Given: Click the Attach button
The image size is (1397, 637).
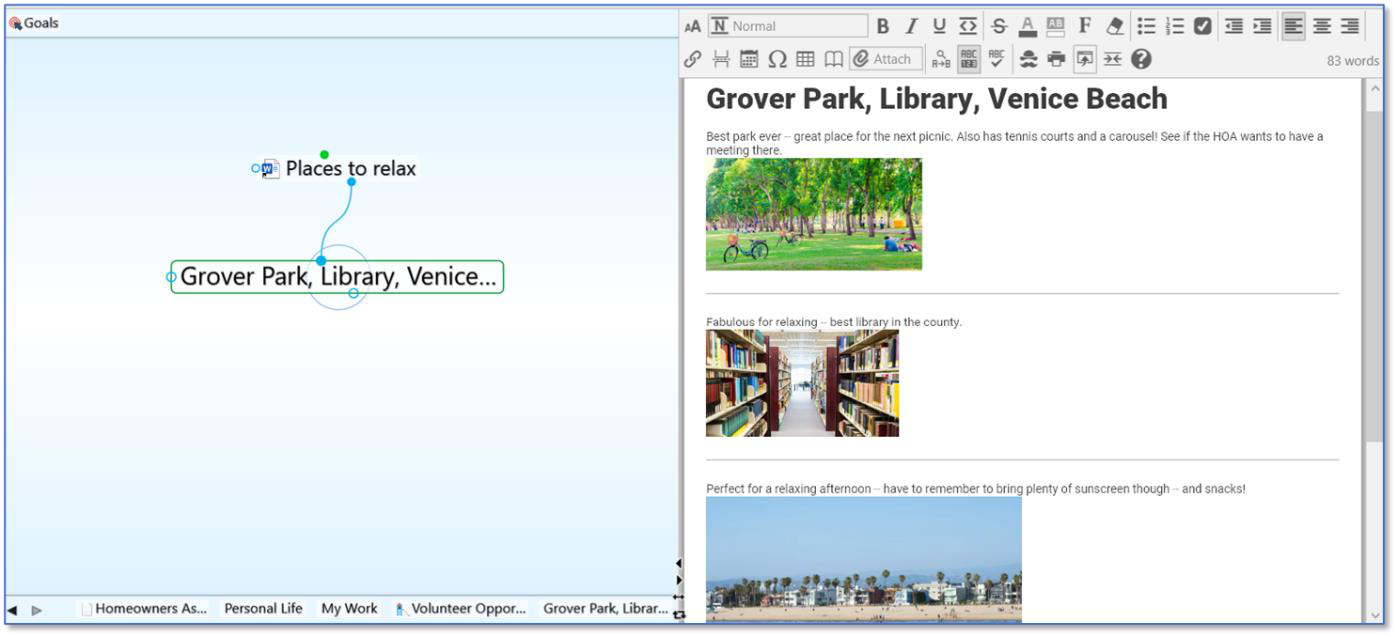Looking at the screenshot, I should pos(886,60).
